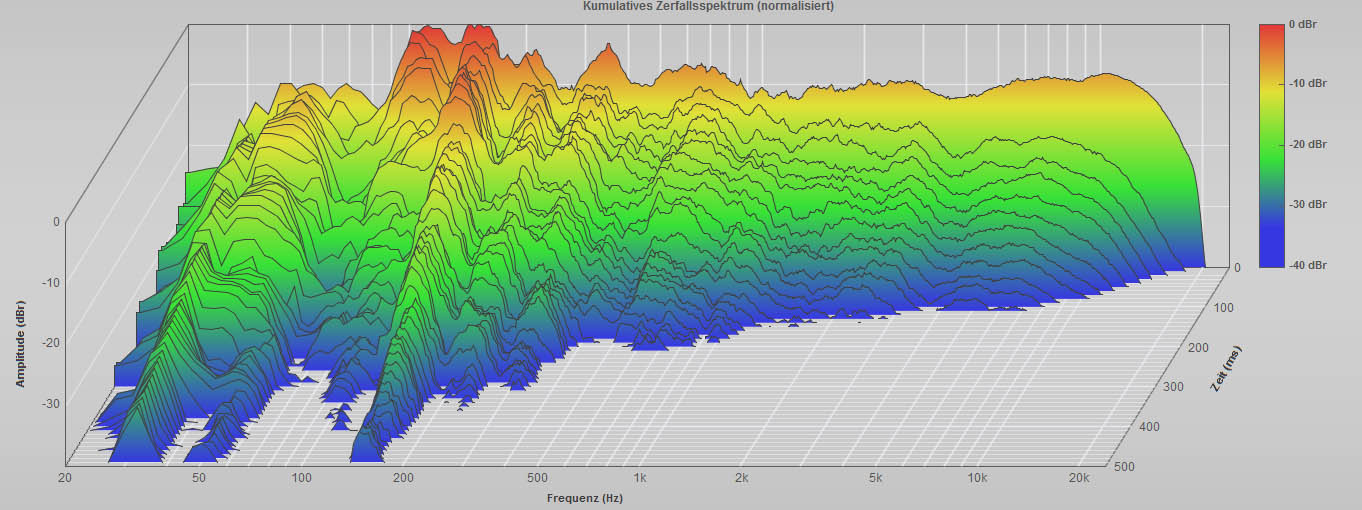Screen dimensions: 1362x510
Task: Click the -20 tick on amplitude axis
Action: [49, 343]
